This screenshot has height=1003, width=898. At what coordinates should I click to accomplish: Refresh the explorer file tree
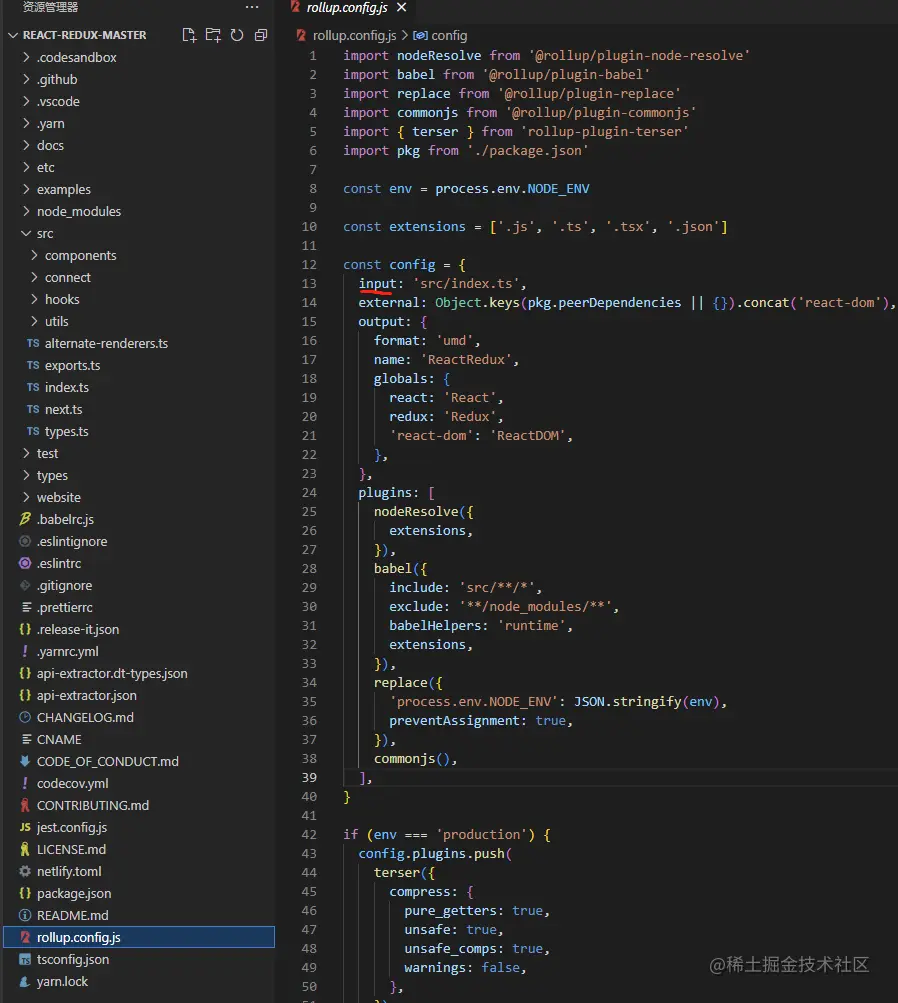point(237,35)
